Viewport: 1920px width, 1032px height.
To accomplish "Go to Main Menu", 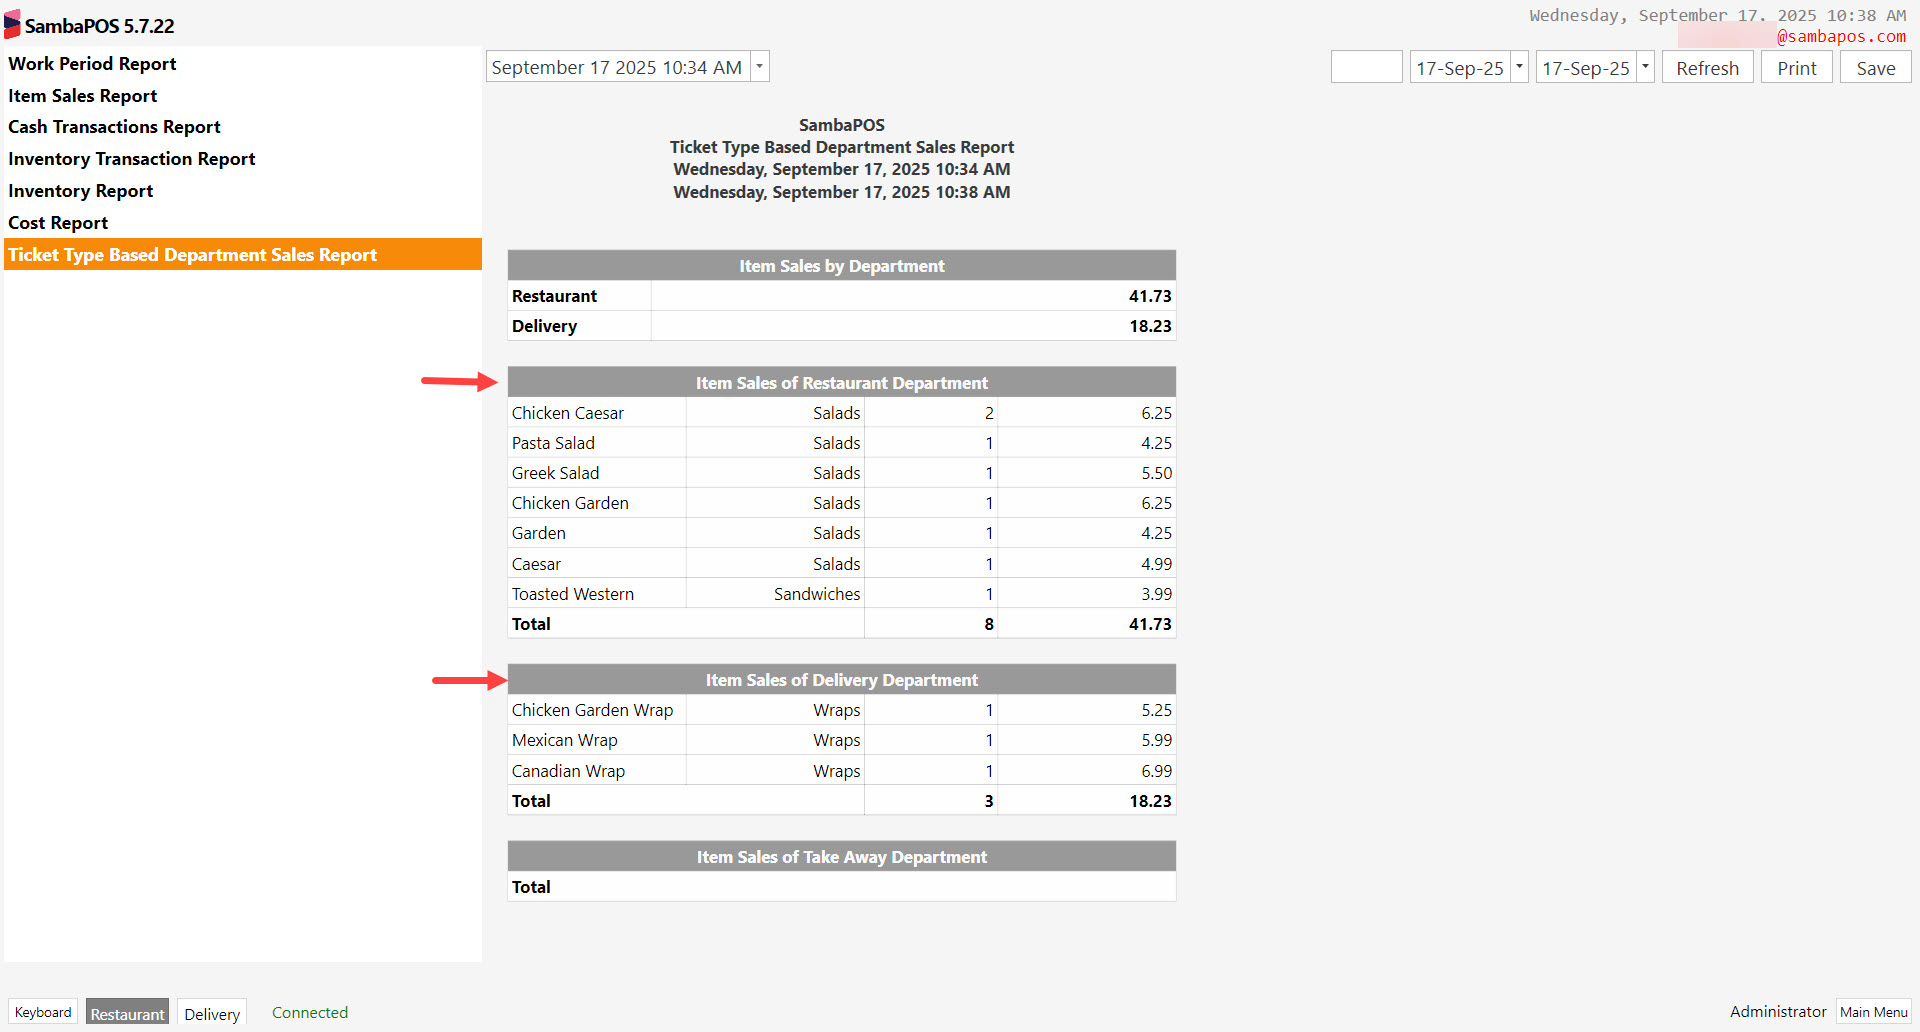I will (x=1873, y=1012).
